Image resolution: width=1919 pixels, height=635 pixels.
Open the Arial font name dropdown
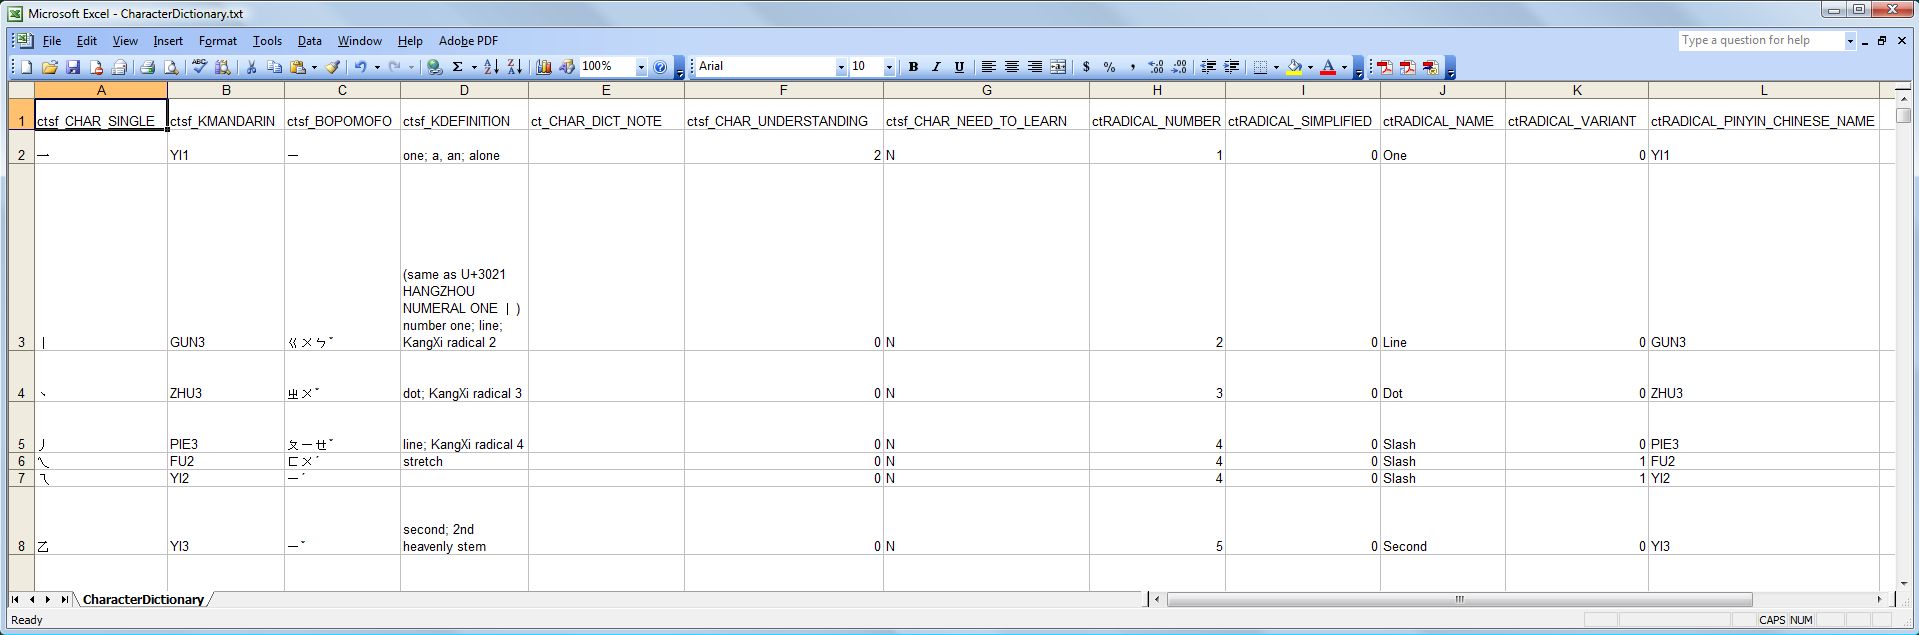pos(841,67)
